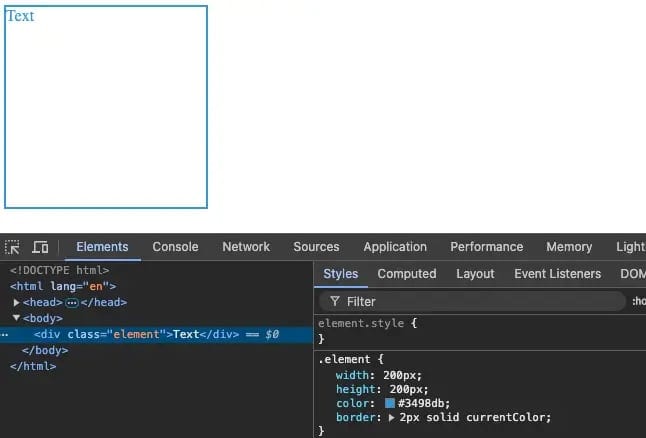
Task: Open the Console tab
Action: pyautogui.click(x=175, y=247)
